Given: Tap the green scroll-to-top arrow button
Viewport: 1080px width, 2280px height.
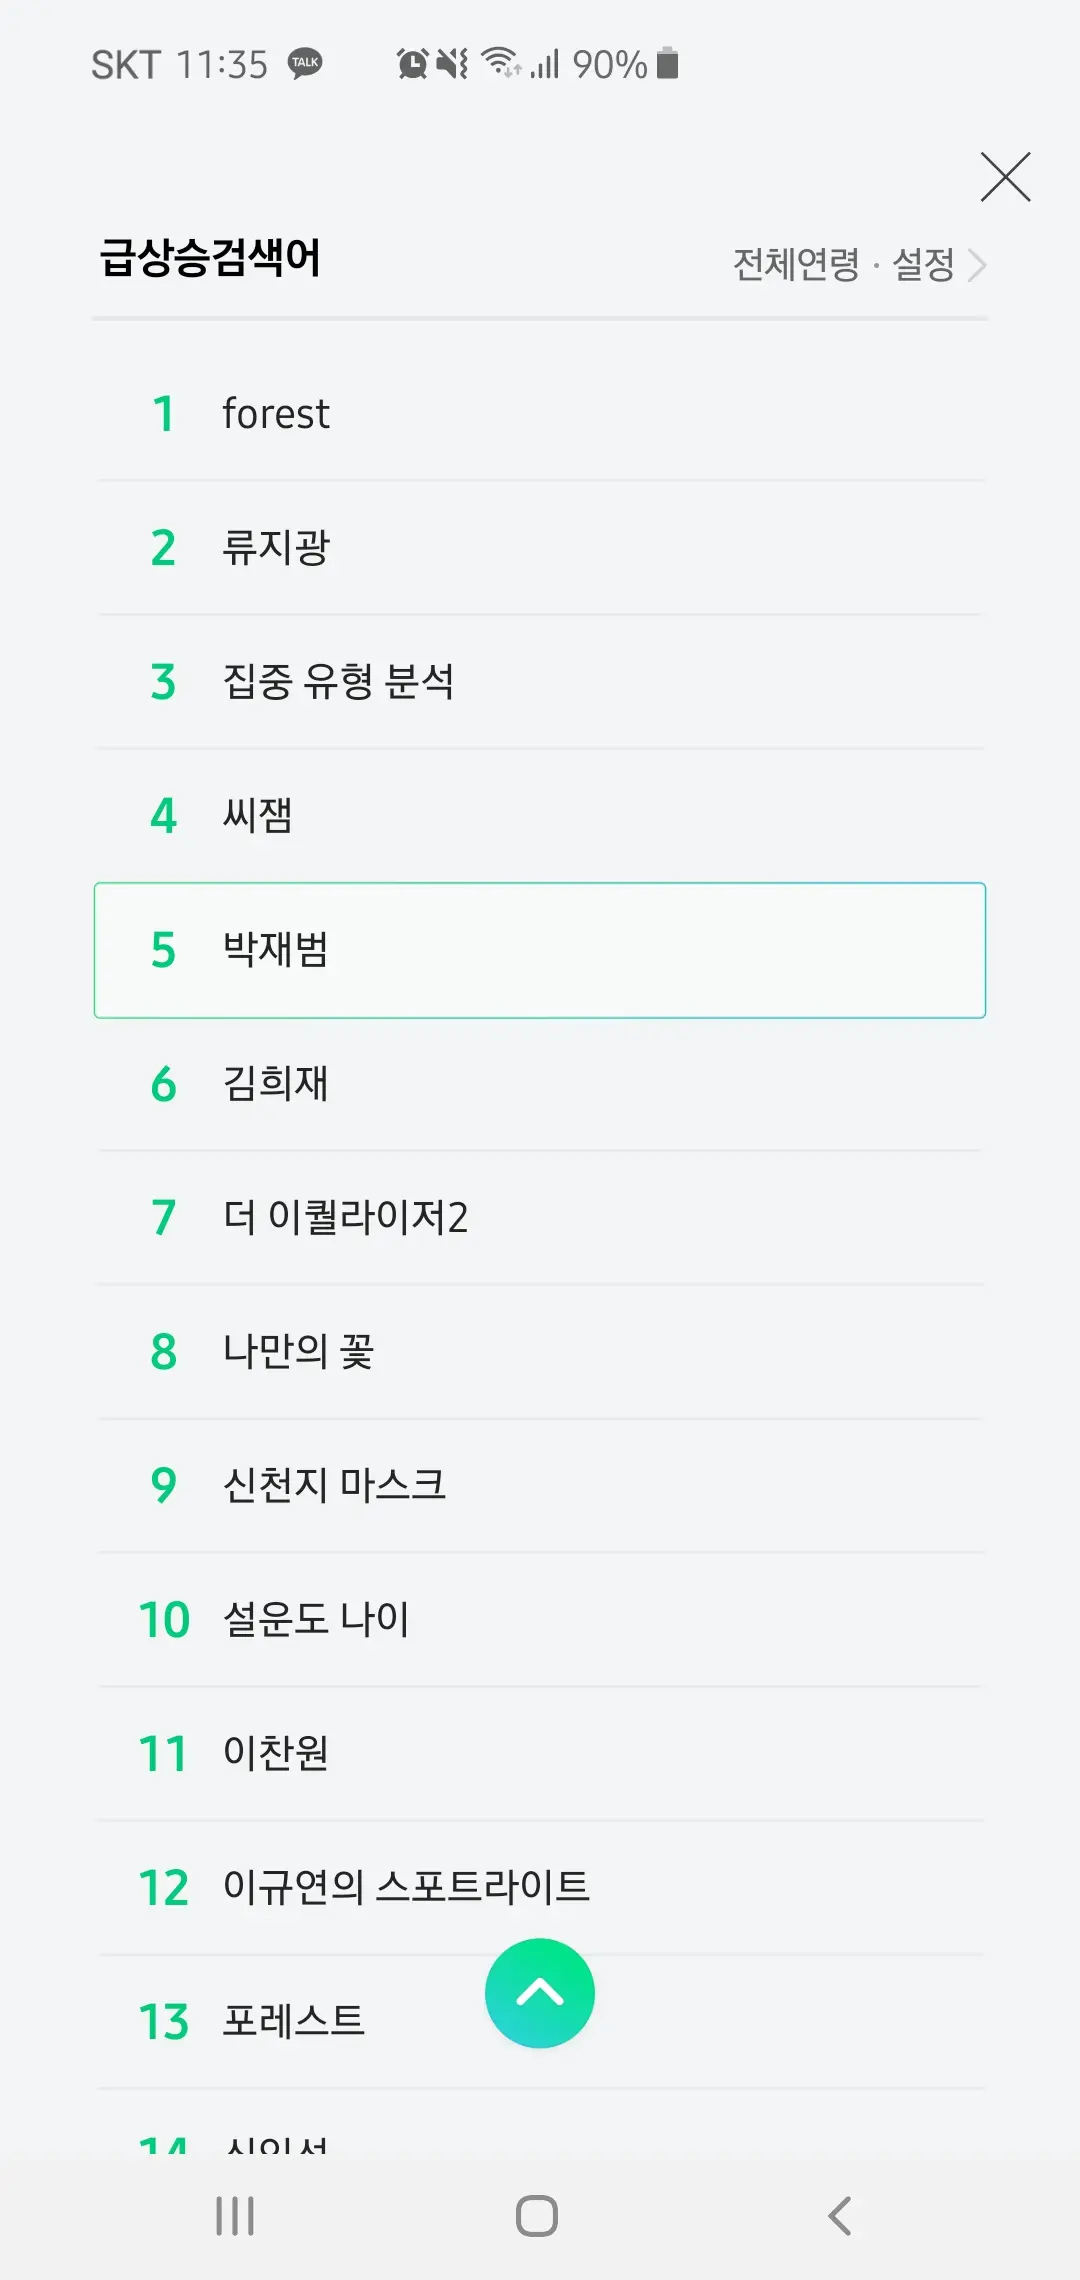Looking at the screenshot, I should pos(539,1992).
